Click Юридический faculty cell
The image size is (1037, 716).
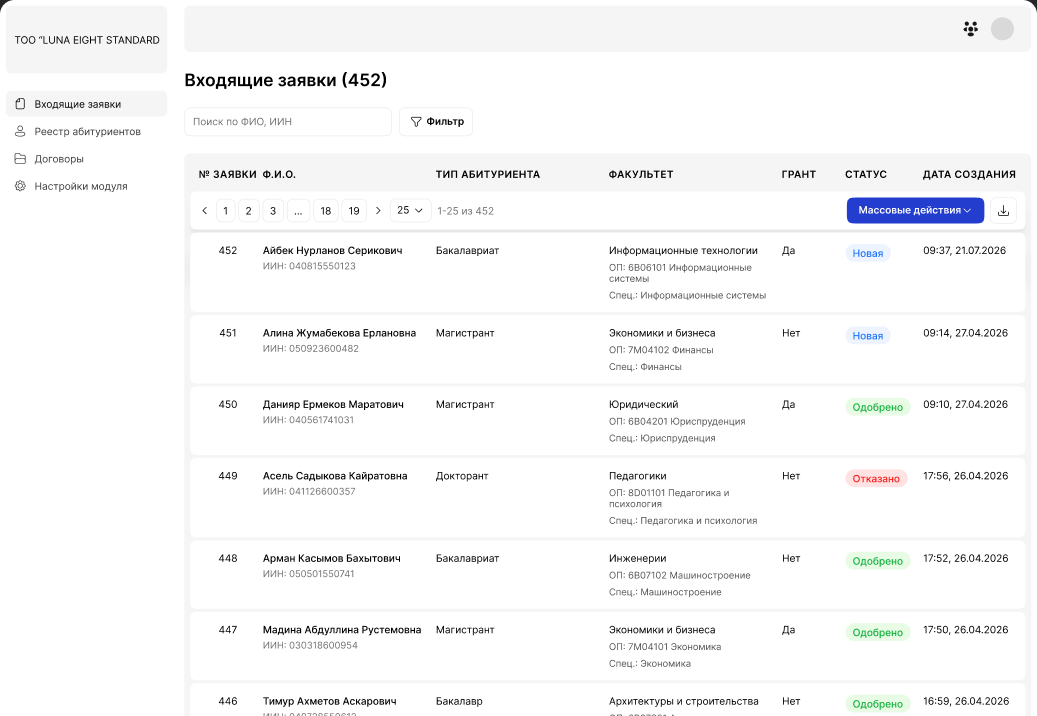coord(643,405)
